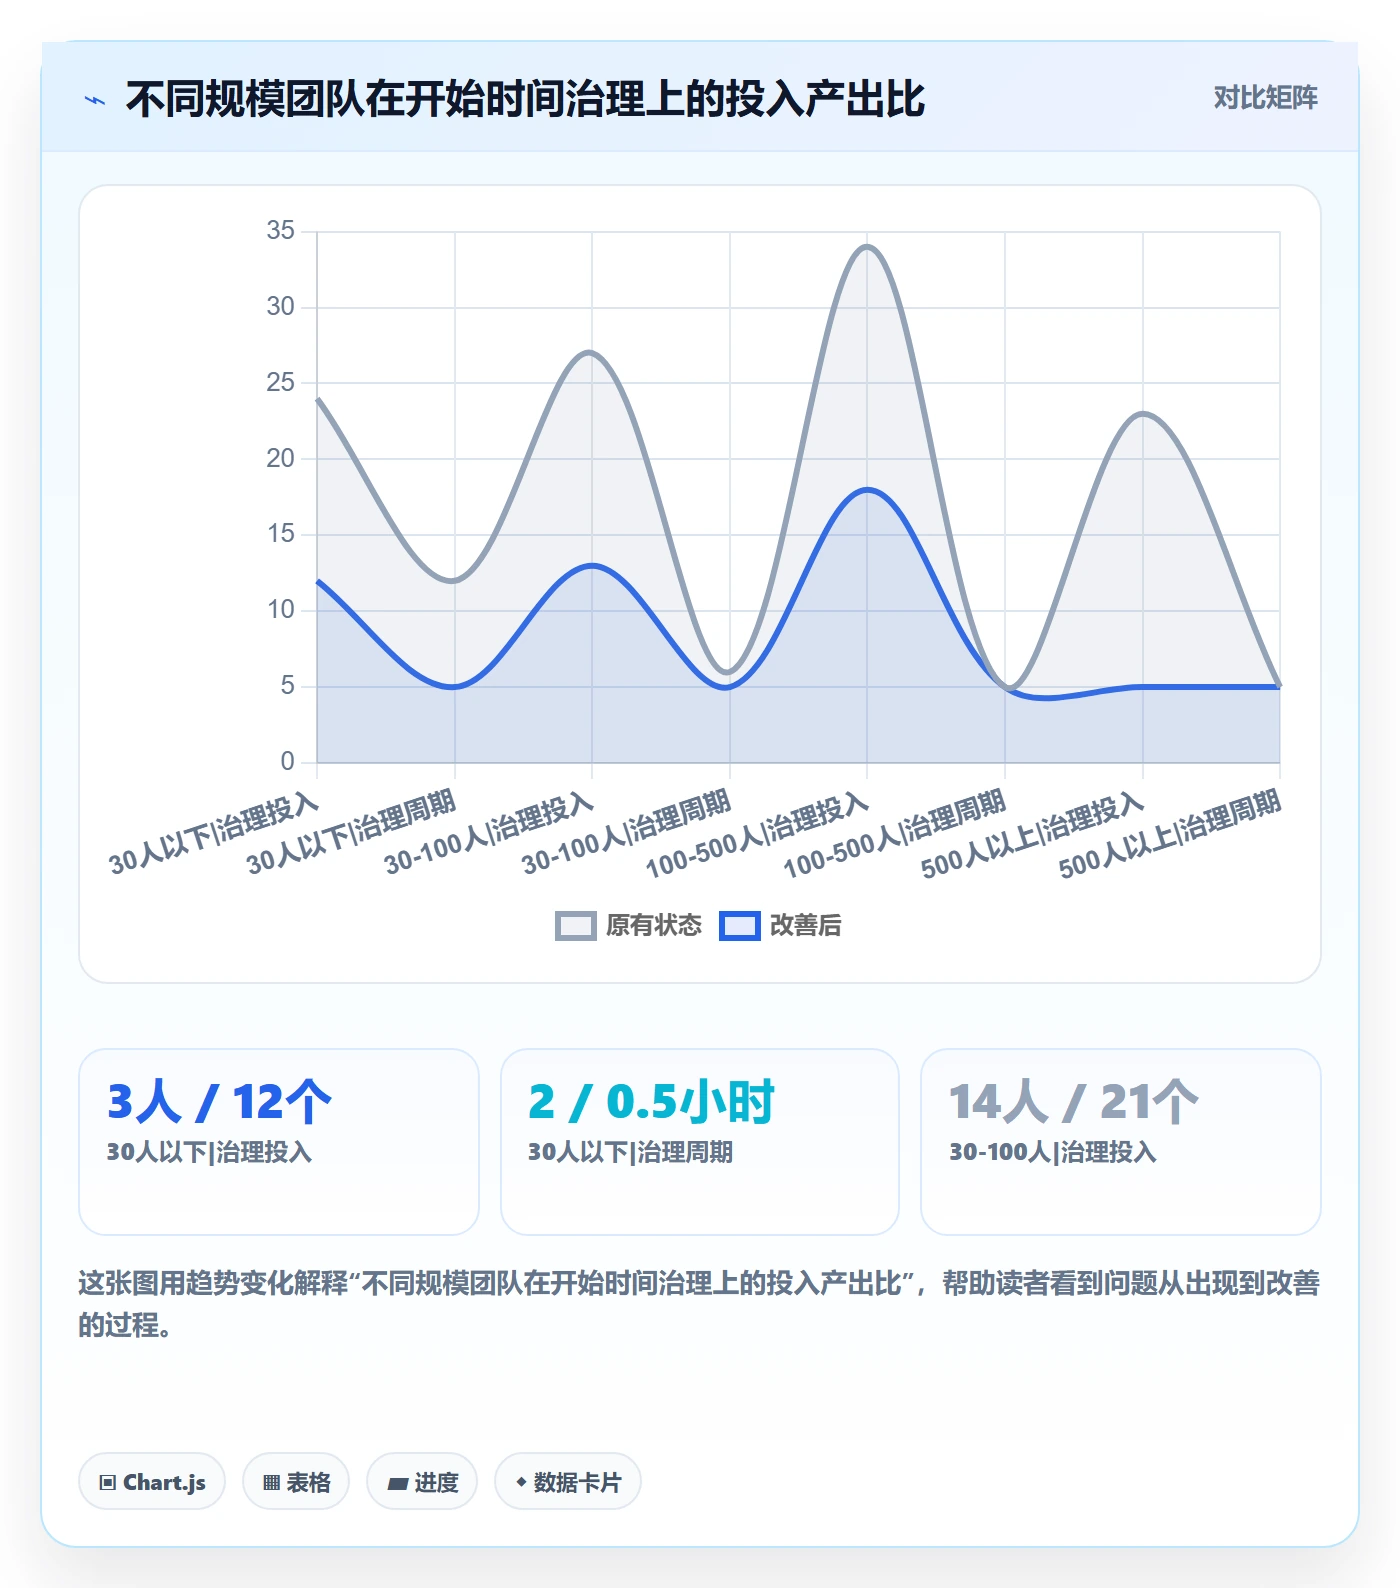Select the 数据卡片 tag chip
Screen dimensions: 1400x1588
click(568, 1481)
